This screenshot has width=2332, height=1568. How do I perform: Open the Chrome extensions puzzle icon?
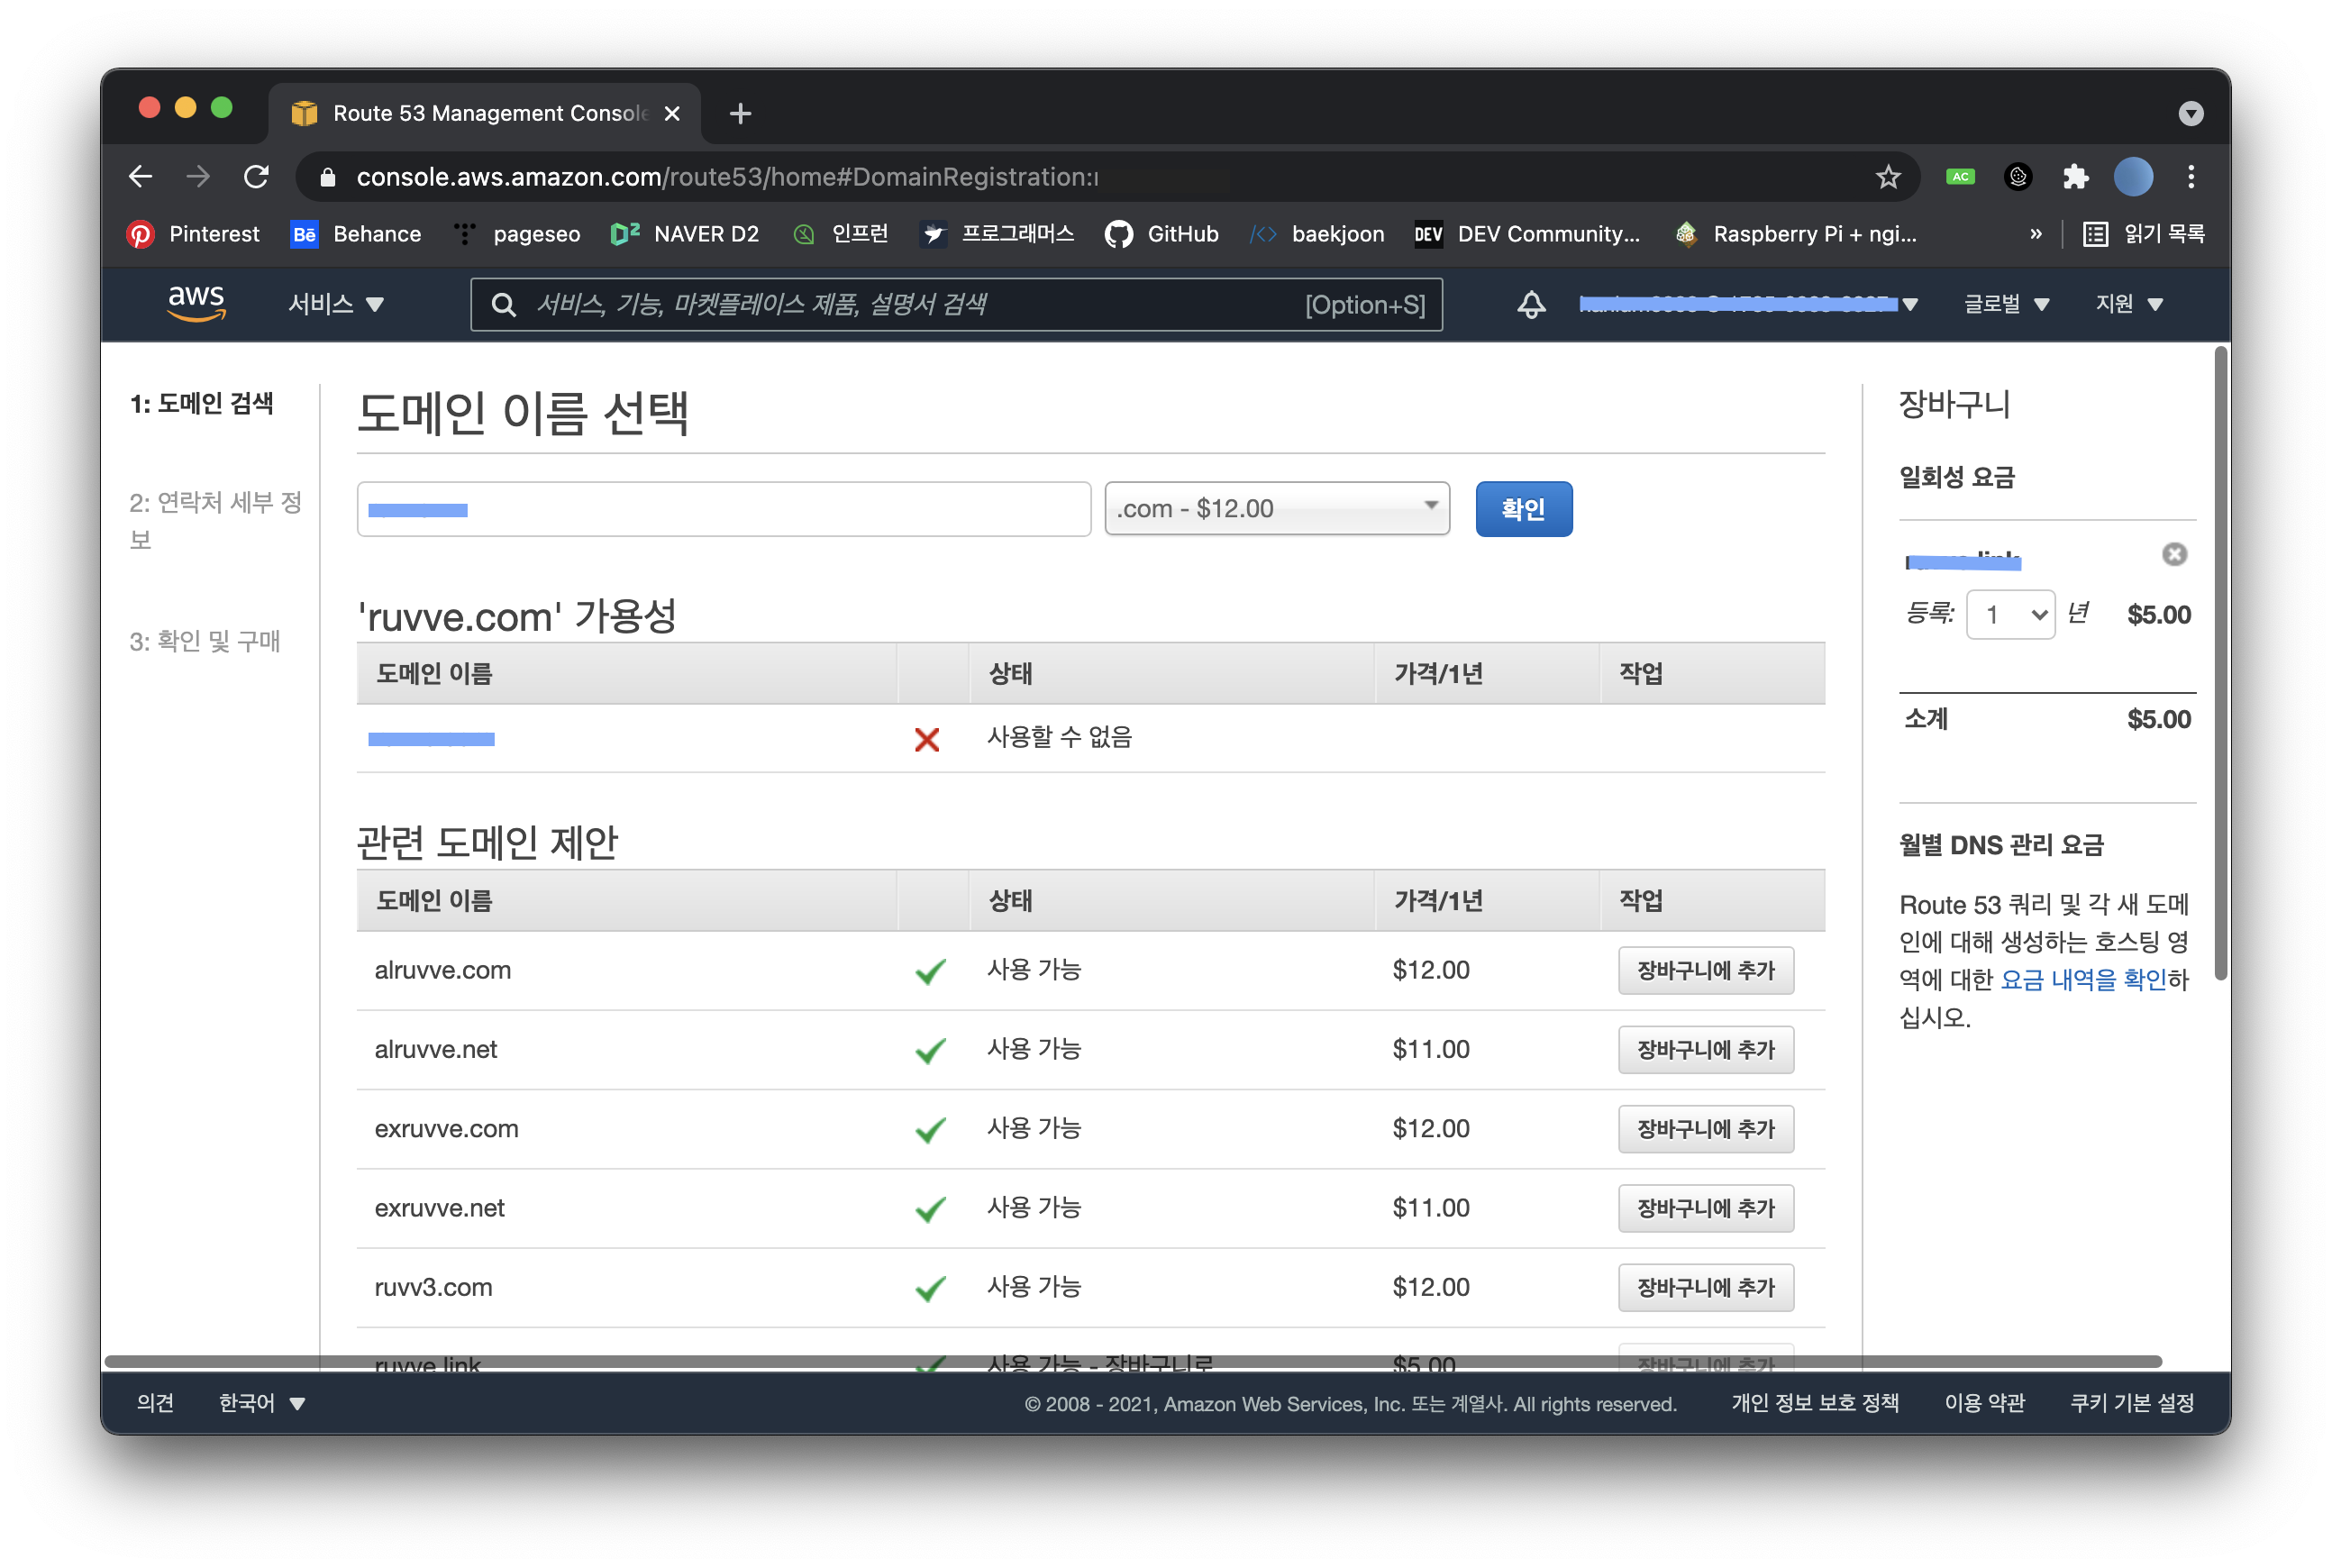point(2075,177)
